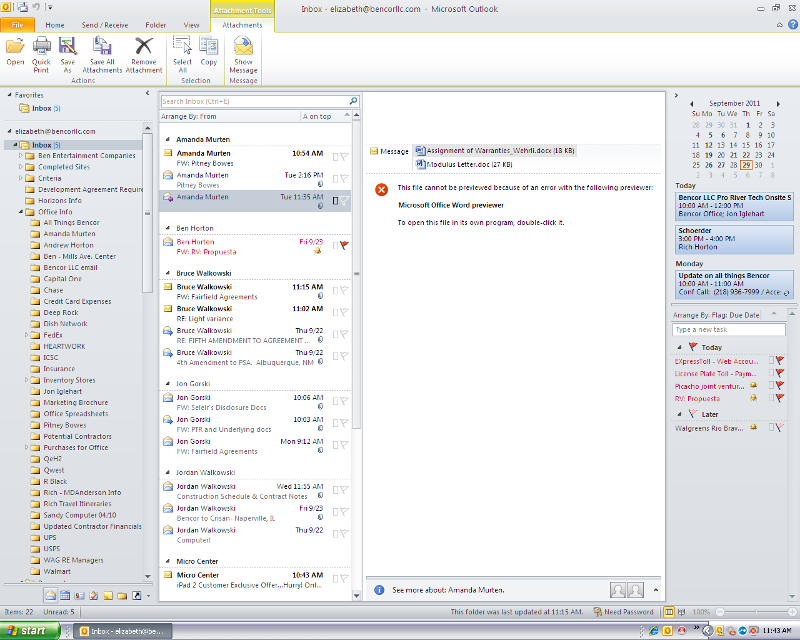Flag Bruce Walkowski 11:02 AM message
The width and height of the screenshot is (800, 640).
click(344, 312)
